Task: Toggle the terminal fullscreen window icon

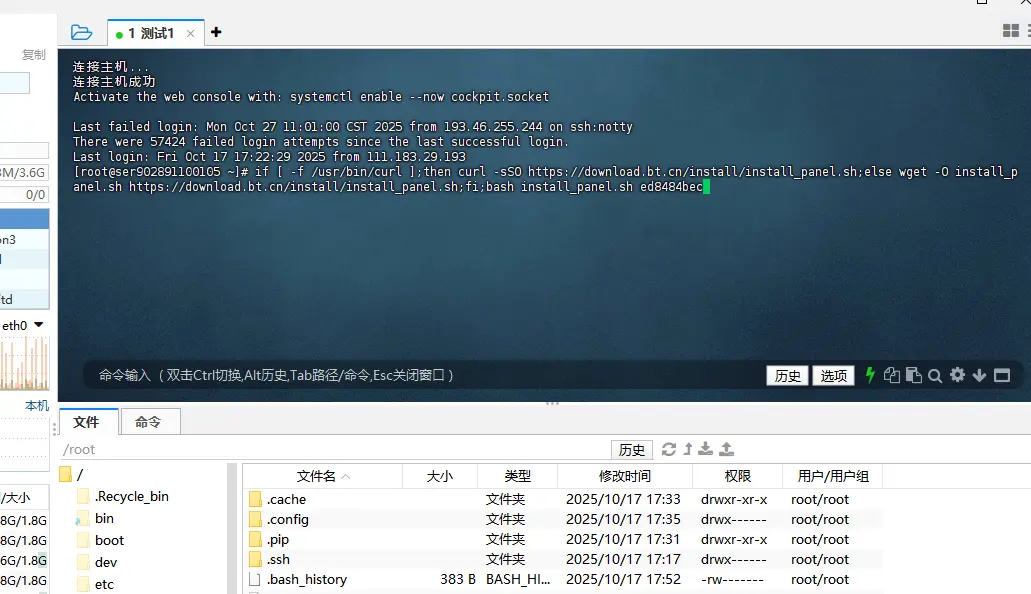Action: (1002, 375)
